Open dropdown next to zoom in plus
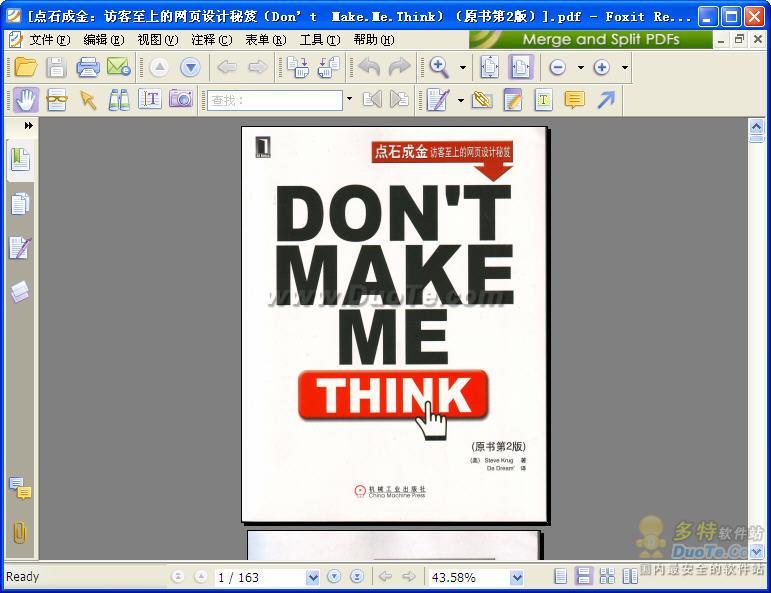The height and width of the screenshot is (593, 771). (625, 67)
